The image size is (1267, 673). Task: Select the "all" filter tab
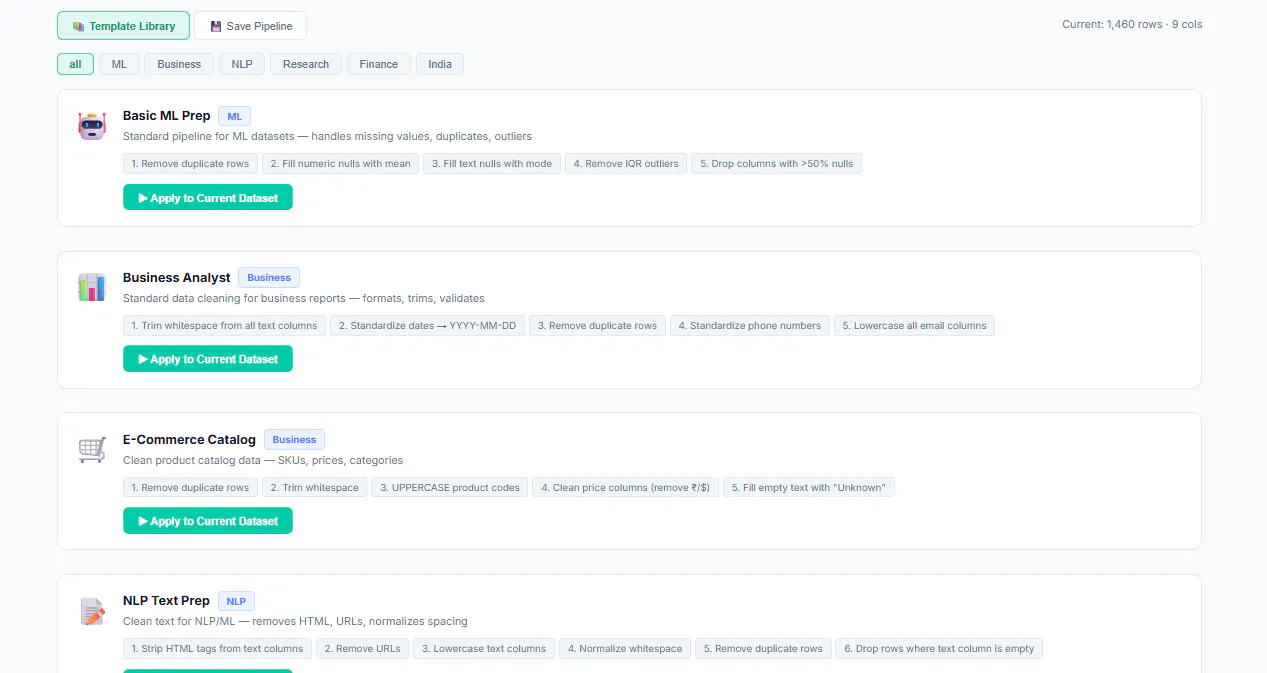pos(75,64)
